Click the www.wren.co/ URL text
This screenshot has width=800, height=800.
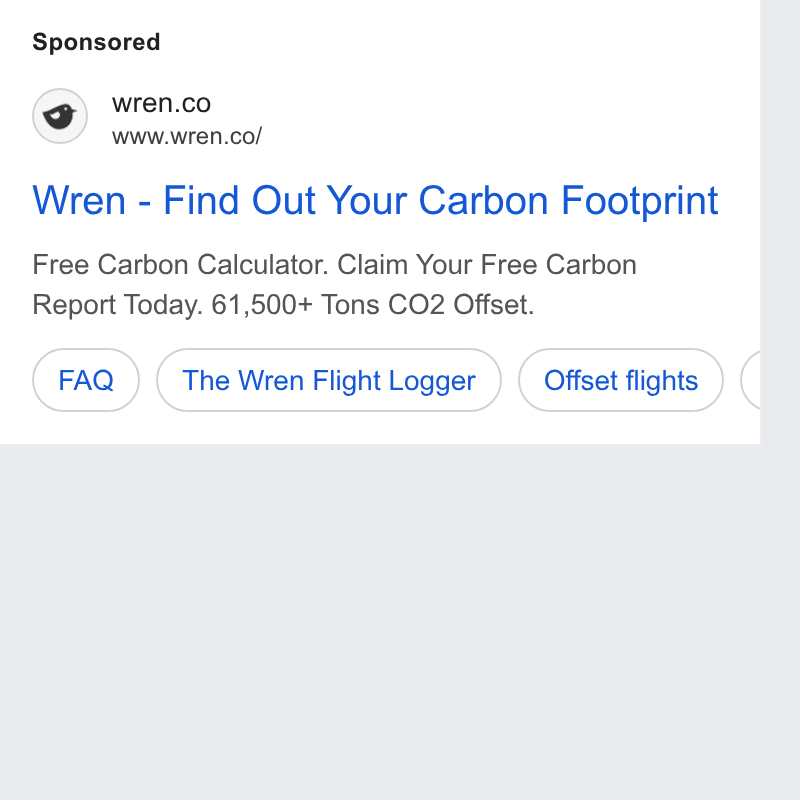[187, 137]
